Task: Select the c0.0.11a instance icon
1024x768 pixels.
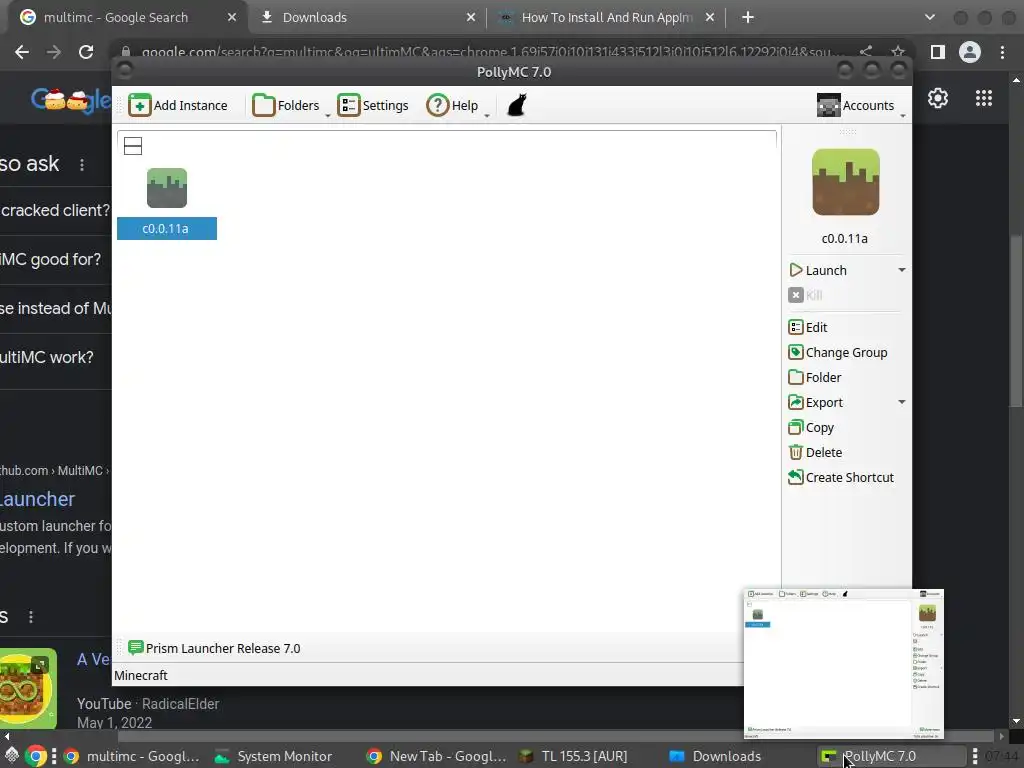Action: click(167, 188)
